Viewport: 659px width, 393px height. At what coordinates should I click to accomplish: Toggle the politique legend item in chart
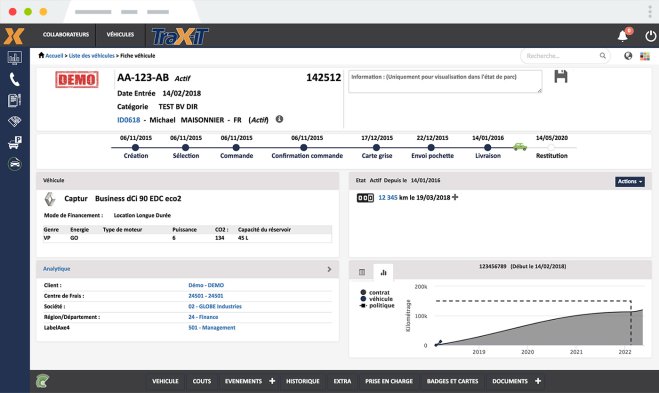click(x=377, y=306)
